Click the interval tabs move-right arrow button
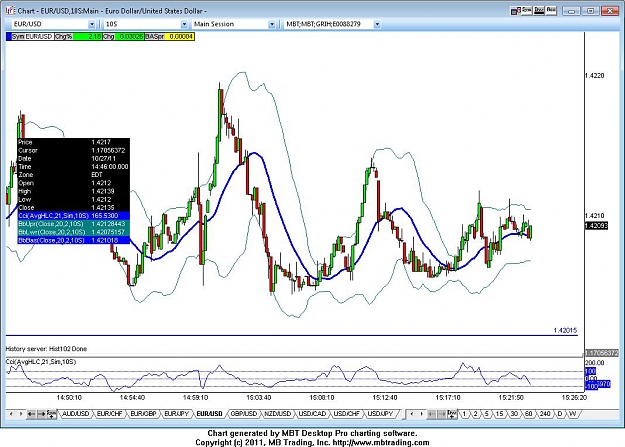Screen dimensions: 625x447 tap(442, 414)
